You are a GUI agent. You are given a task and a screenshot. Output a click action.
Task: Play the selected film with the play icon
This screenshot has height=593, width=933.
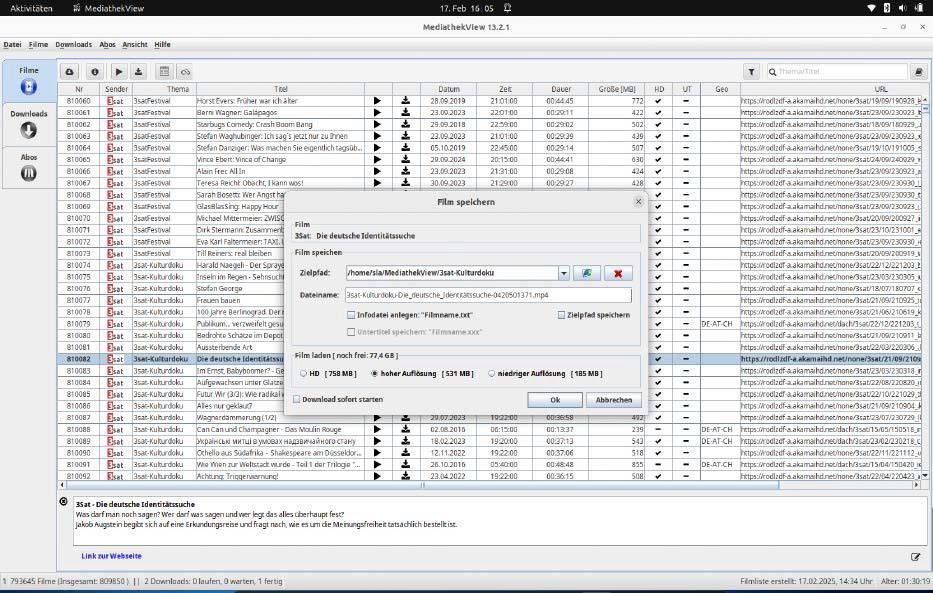119,71
